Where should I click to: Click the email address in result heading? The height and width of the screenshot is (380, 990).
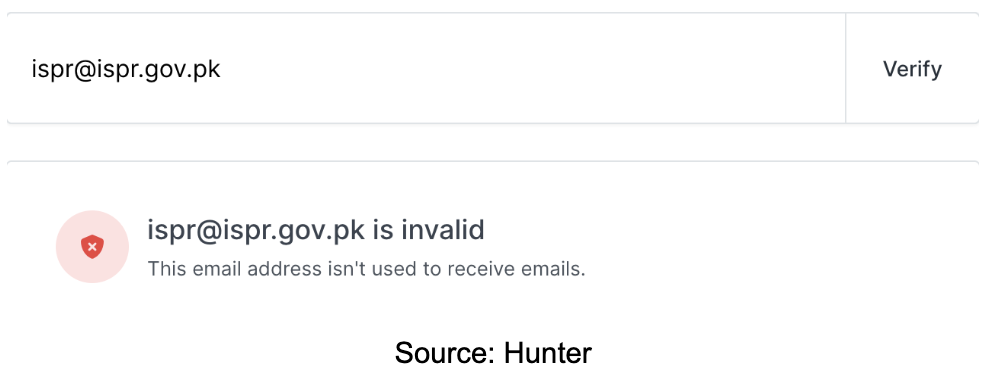click(x=256, y=231)
